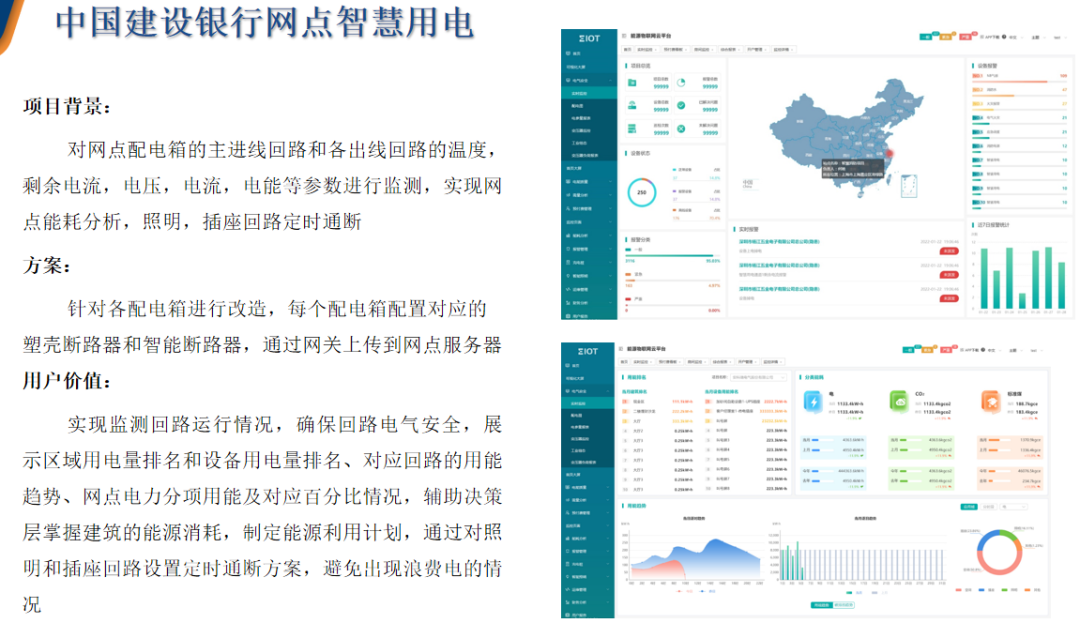Click slide title 中国建设银行网点智慧用电

(x=265, y=22)
